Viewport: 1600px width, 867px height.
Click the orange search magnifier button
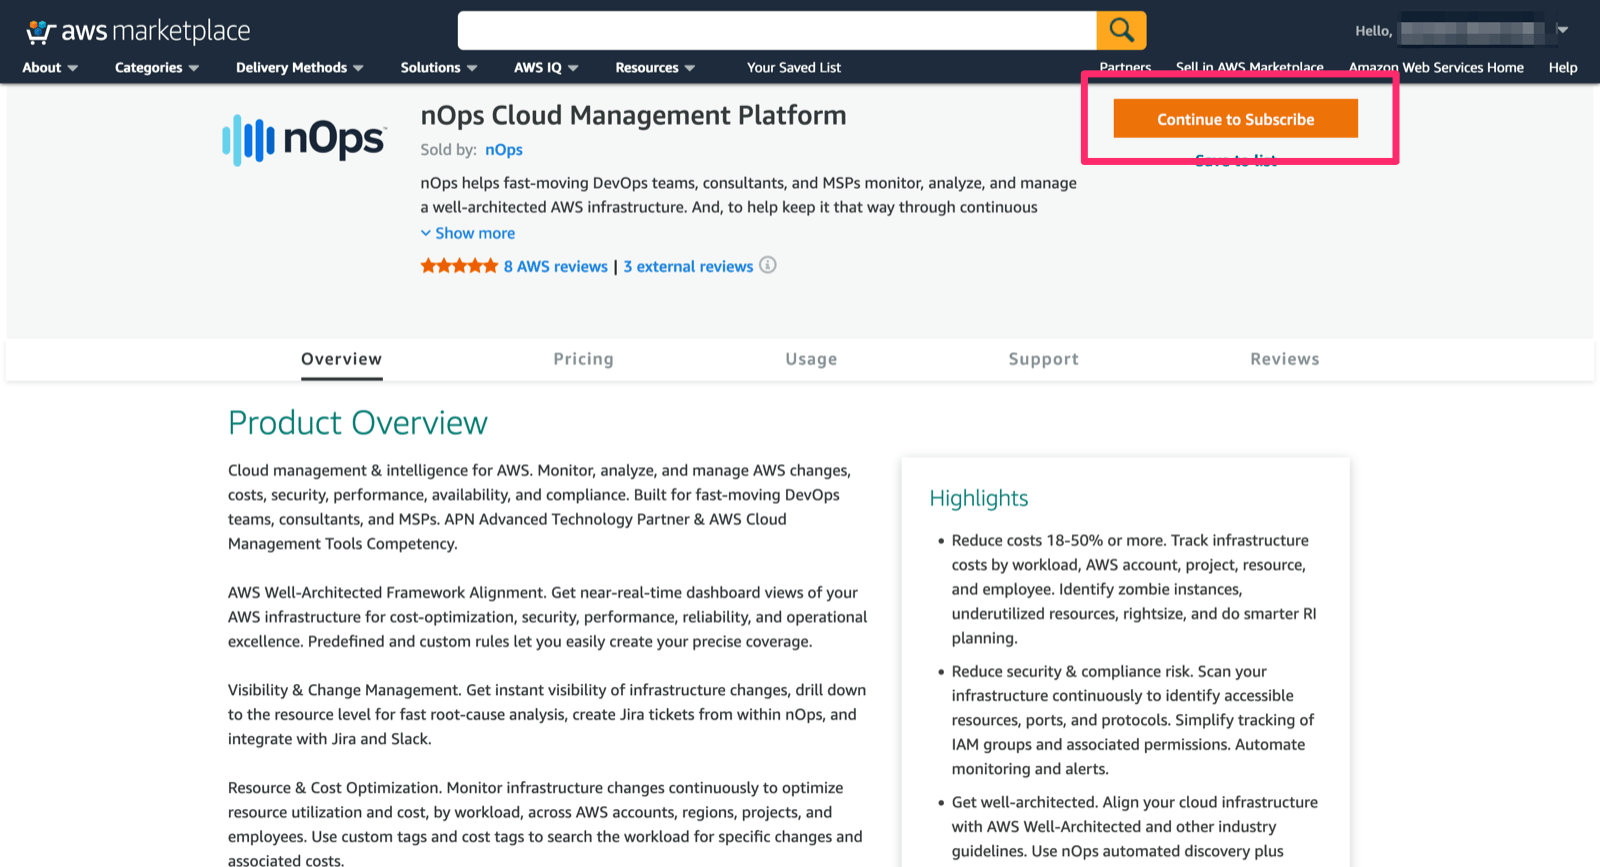point(1121,30)
